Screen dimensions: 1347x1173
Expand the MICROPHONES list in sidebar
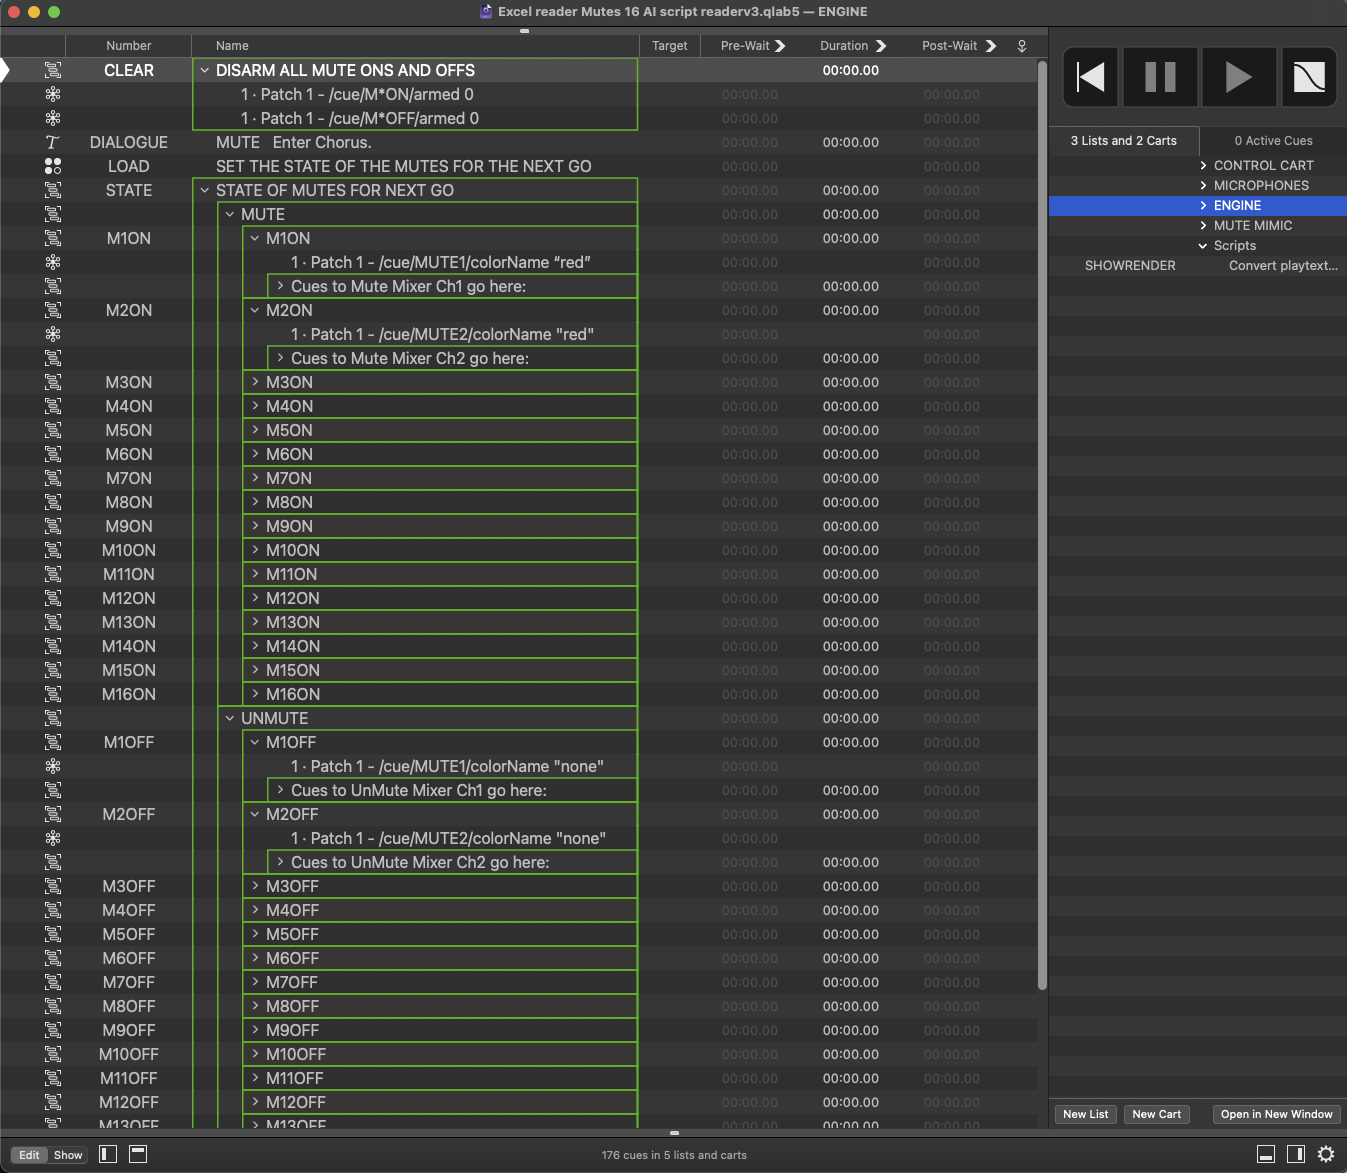(1203, 185)
